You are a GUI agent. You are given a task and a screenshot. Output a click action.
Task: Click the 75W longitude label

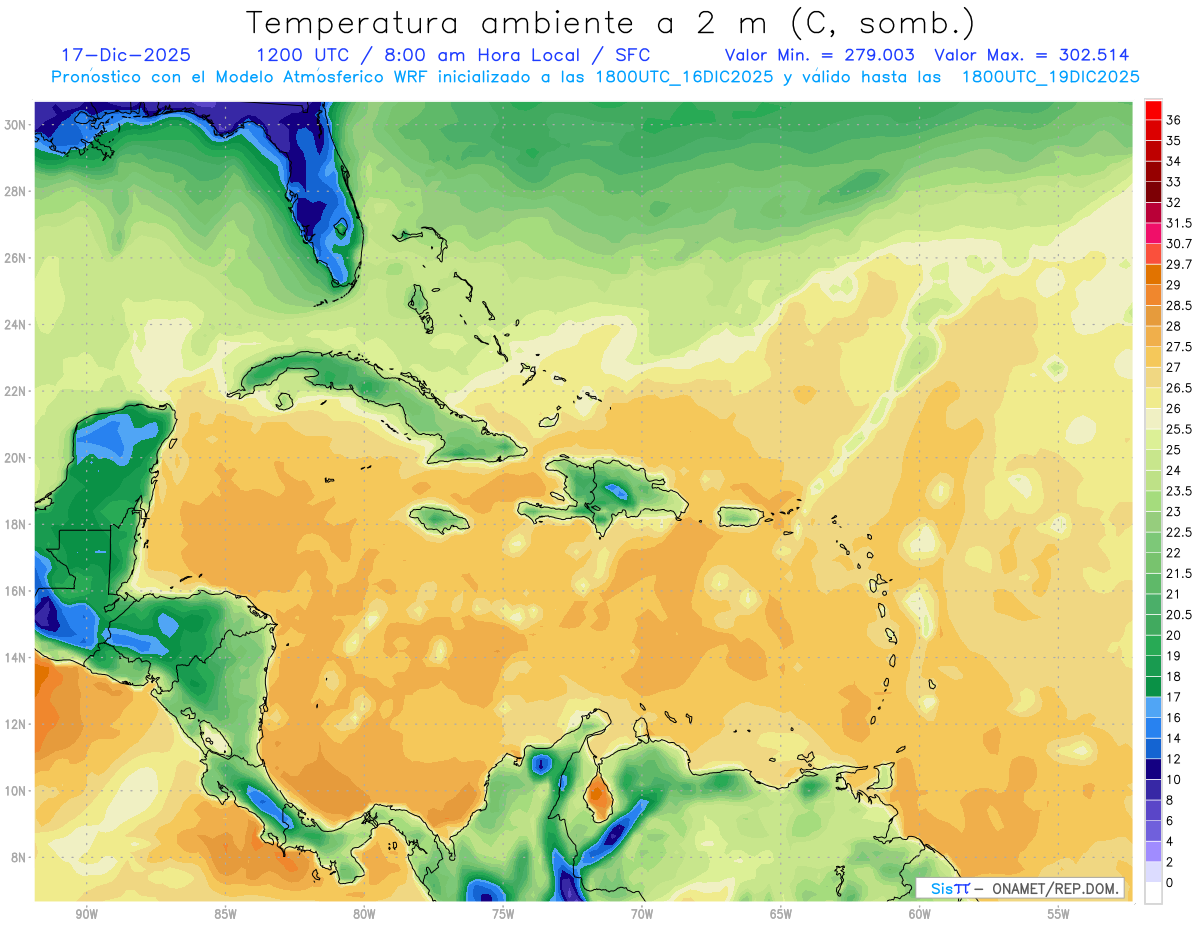click(x=503, y=915)
